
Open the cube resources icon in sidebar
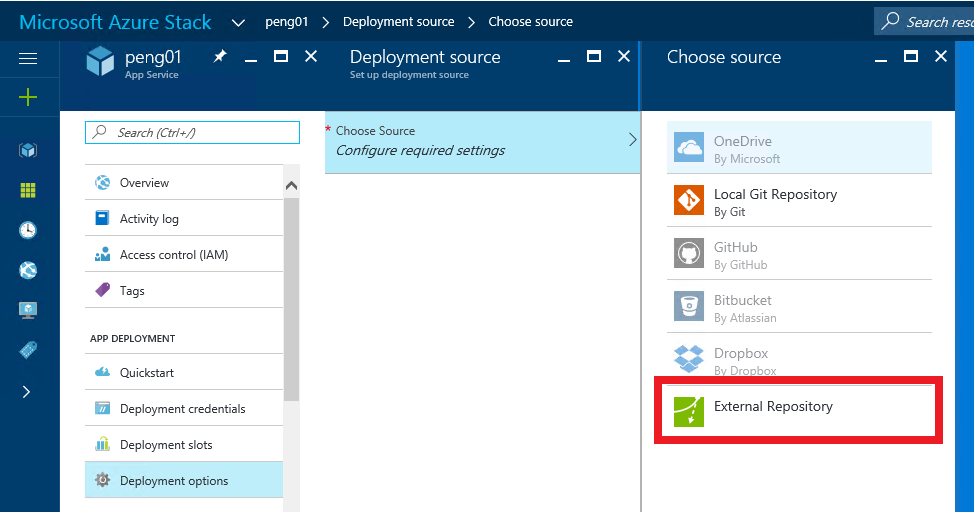point(28,150)
